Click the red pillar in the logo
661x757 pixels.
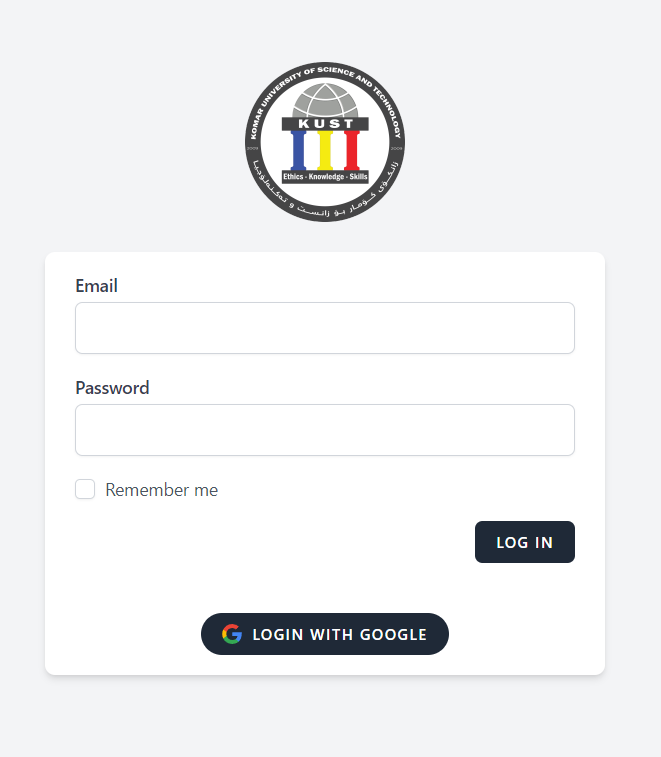(x=352, y=150)
